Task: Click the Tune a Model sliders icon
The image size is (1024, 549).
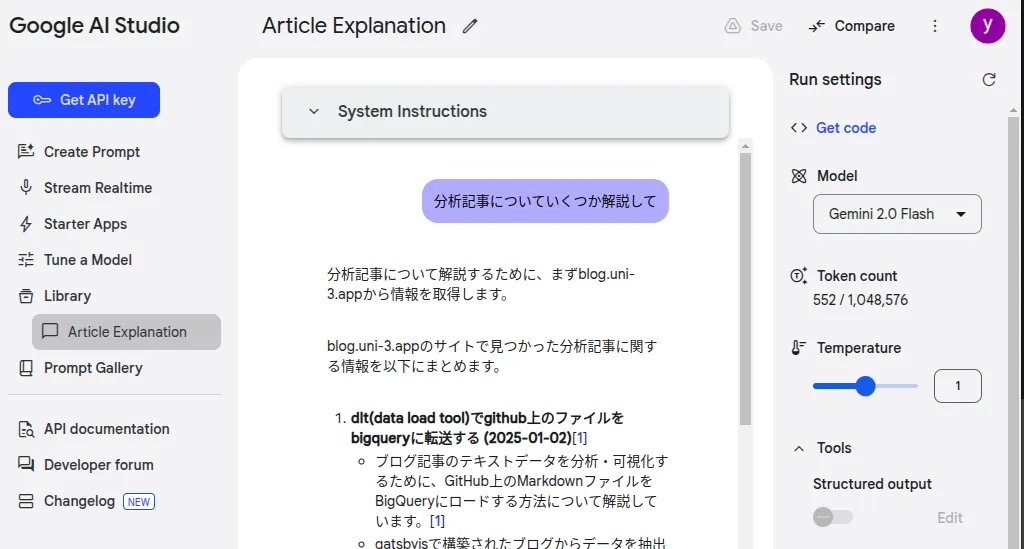Action: [x=25, y=260]
